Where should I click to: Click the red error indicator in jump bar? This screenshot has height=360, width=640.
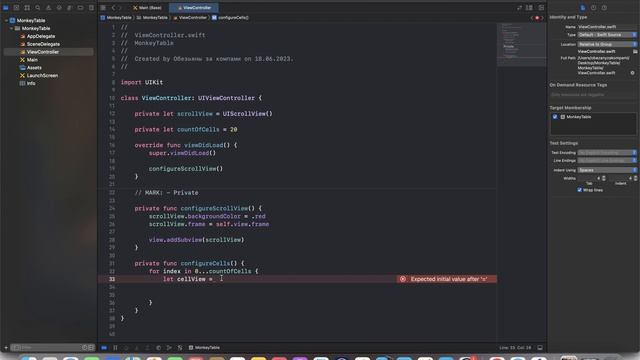click(537, 18)
